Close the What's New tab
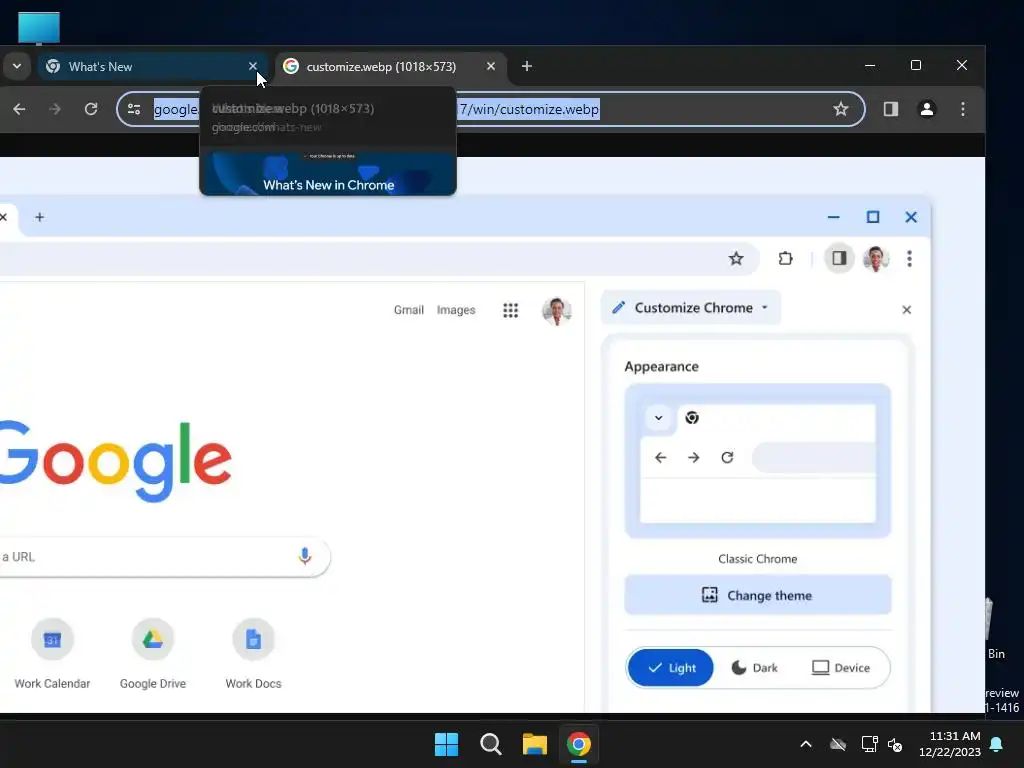 (253, 66)
